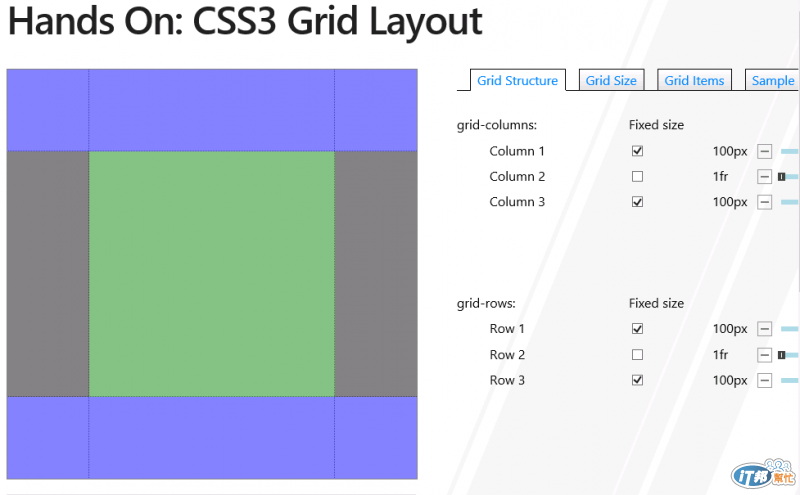Check the Row 2 fixed size box
Screen dimensions: 800x495
[x=637, y=355]
